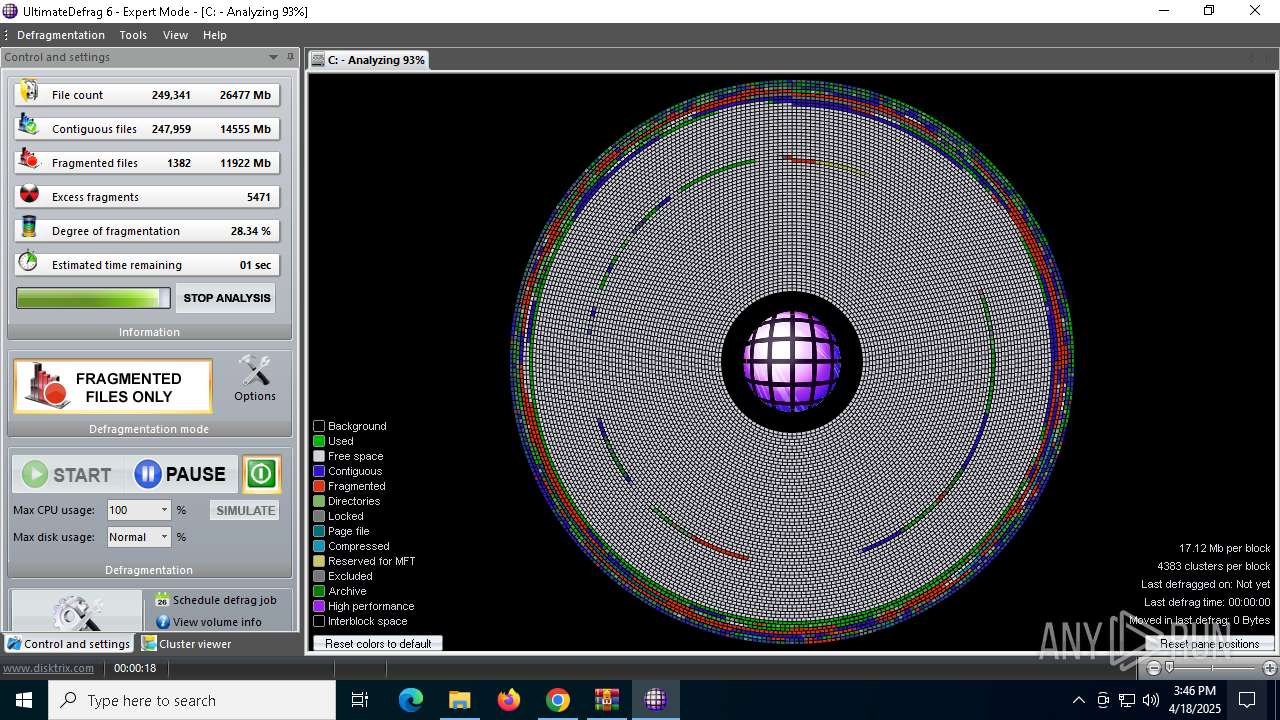Click the purple disk globe in the center
Viewport: 1280px width, 720px height.
[x=792, y=362]
